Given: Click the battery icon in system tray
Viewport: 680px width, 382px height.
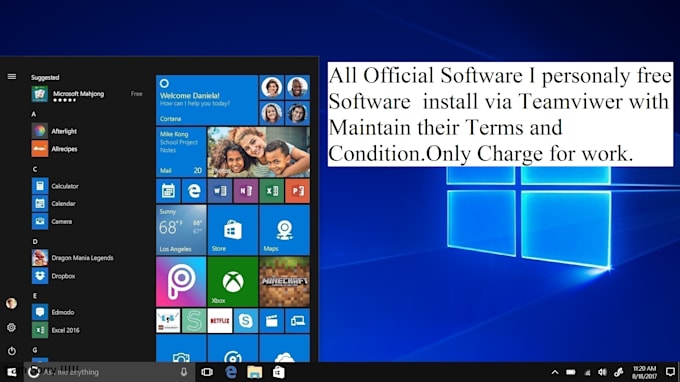Looking at the screenshot, I should 571,372.
